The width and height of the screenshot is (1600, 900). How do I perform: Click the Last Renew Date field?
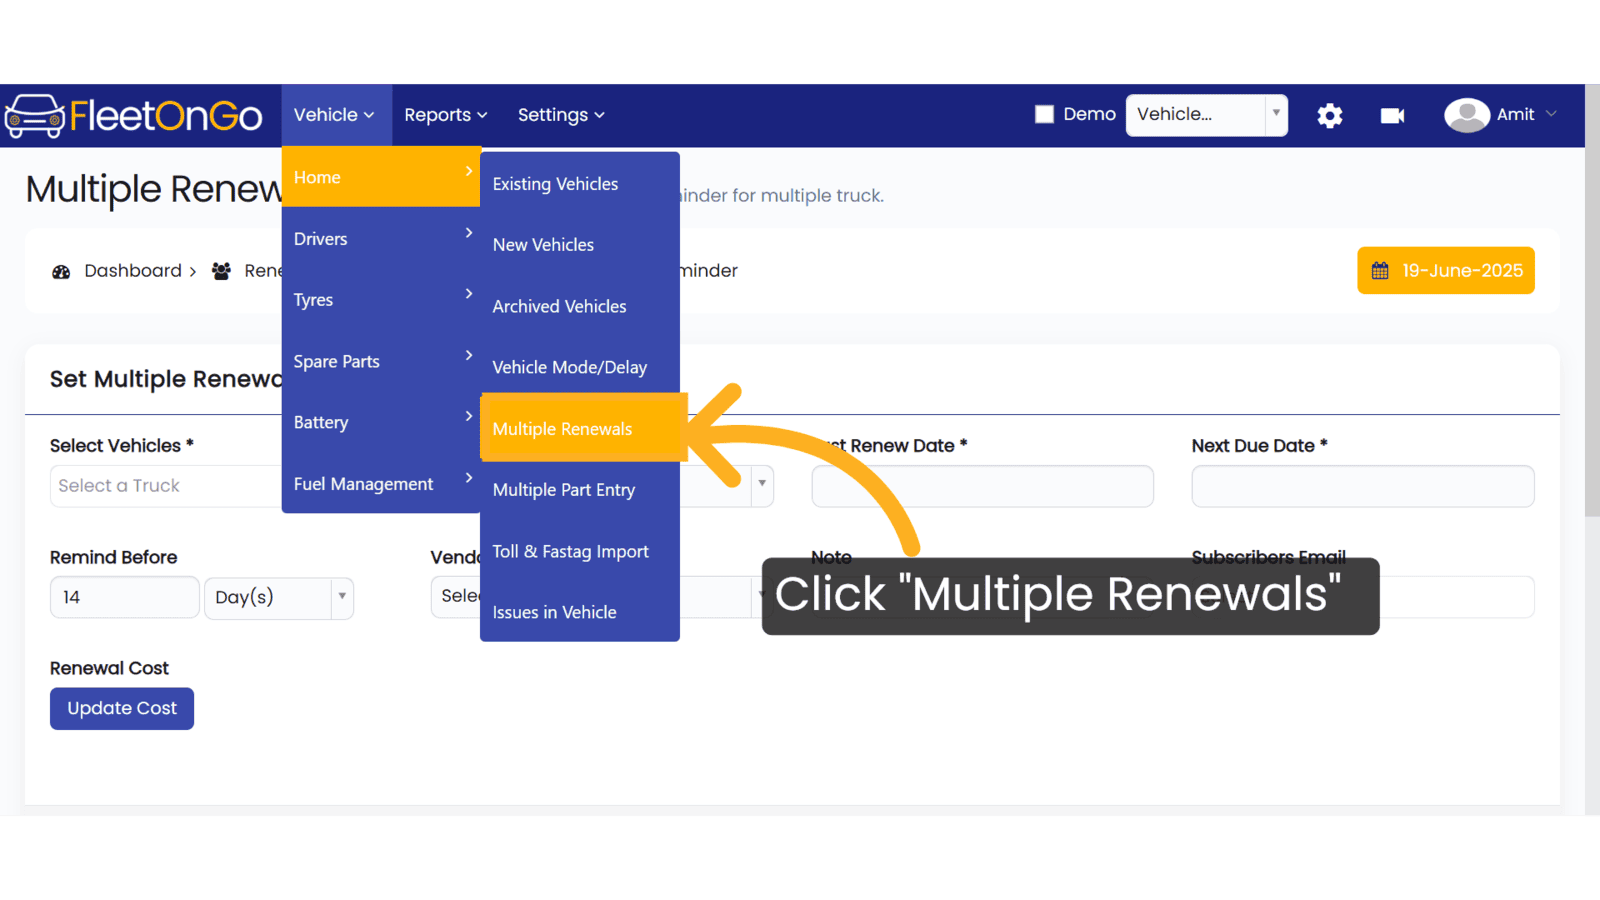tap(982, 486)
